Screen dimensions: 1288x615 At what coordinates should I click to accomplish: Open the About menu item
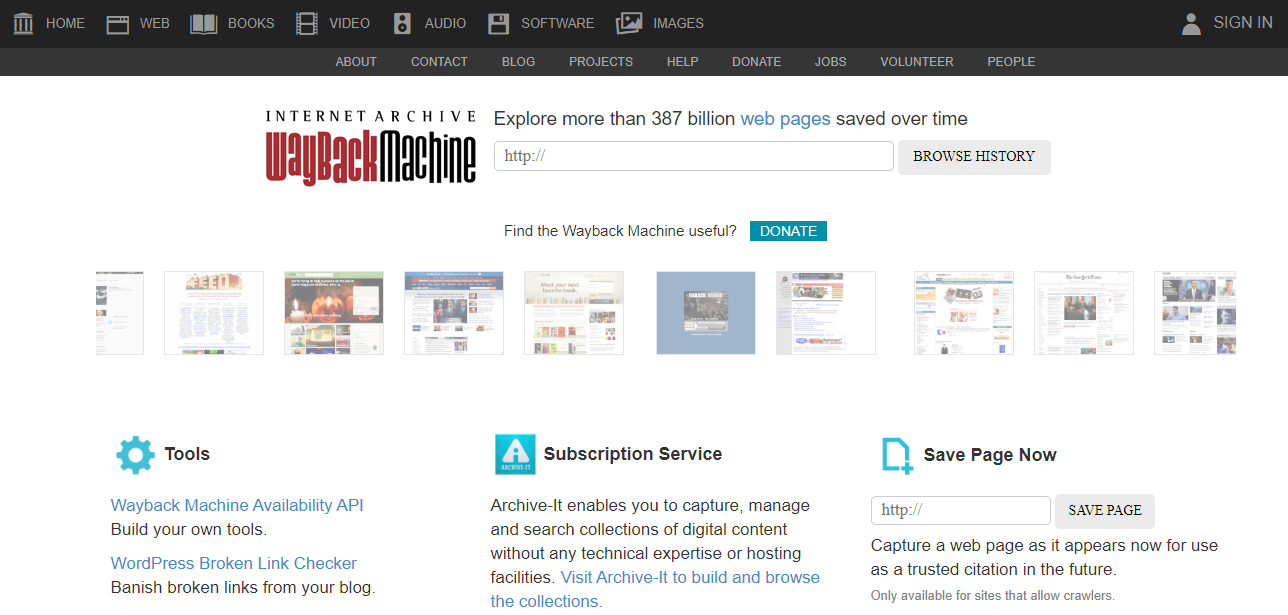(356, 62)
